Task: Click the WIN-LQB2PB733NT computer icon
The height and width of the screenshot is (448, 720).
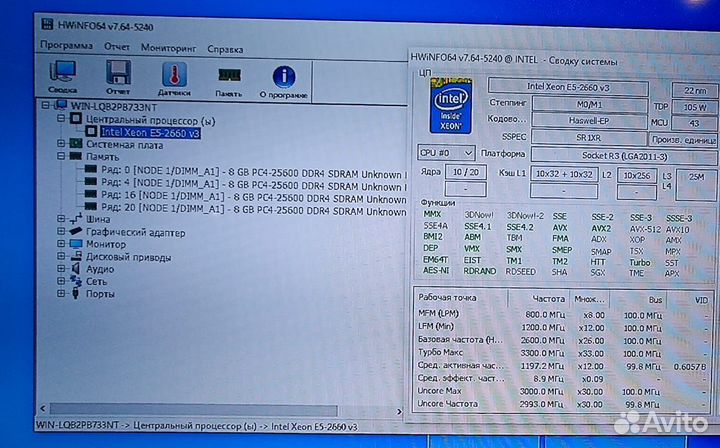Action: point(61,106)
